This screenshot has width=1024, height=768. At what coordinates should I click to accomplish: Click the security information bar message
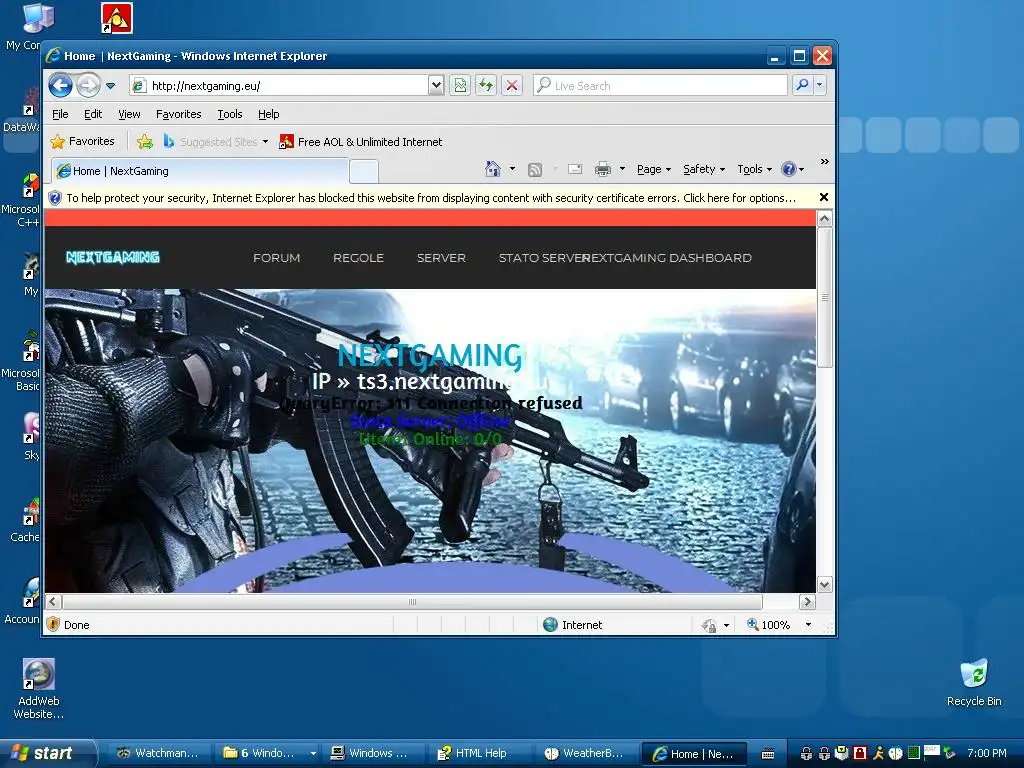point(431,198)
